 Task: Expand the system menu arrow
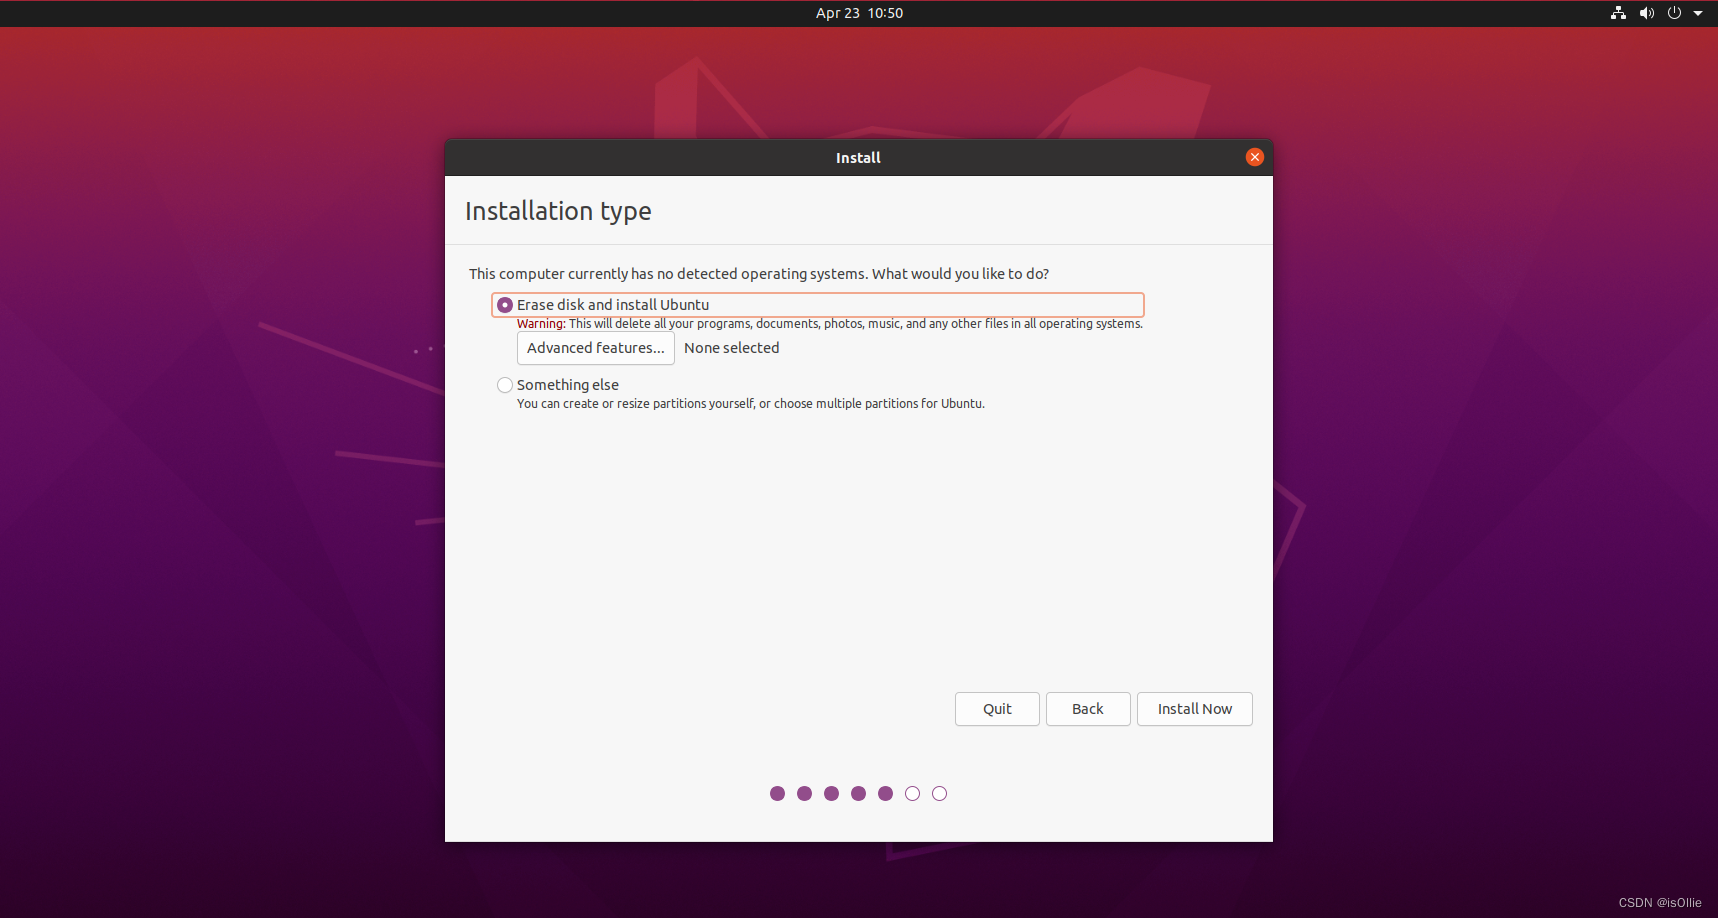coord(1698,13)
